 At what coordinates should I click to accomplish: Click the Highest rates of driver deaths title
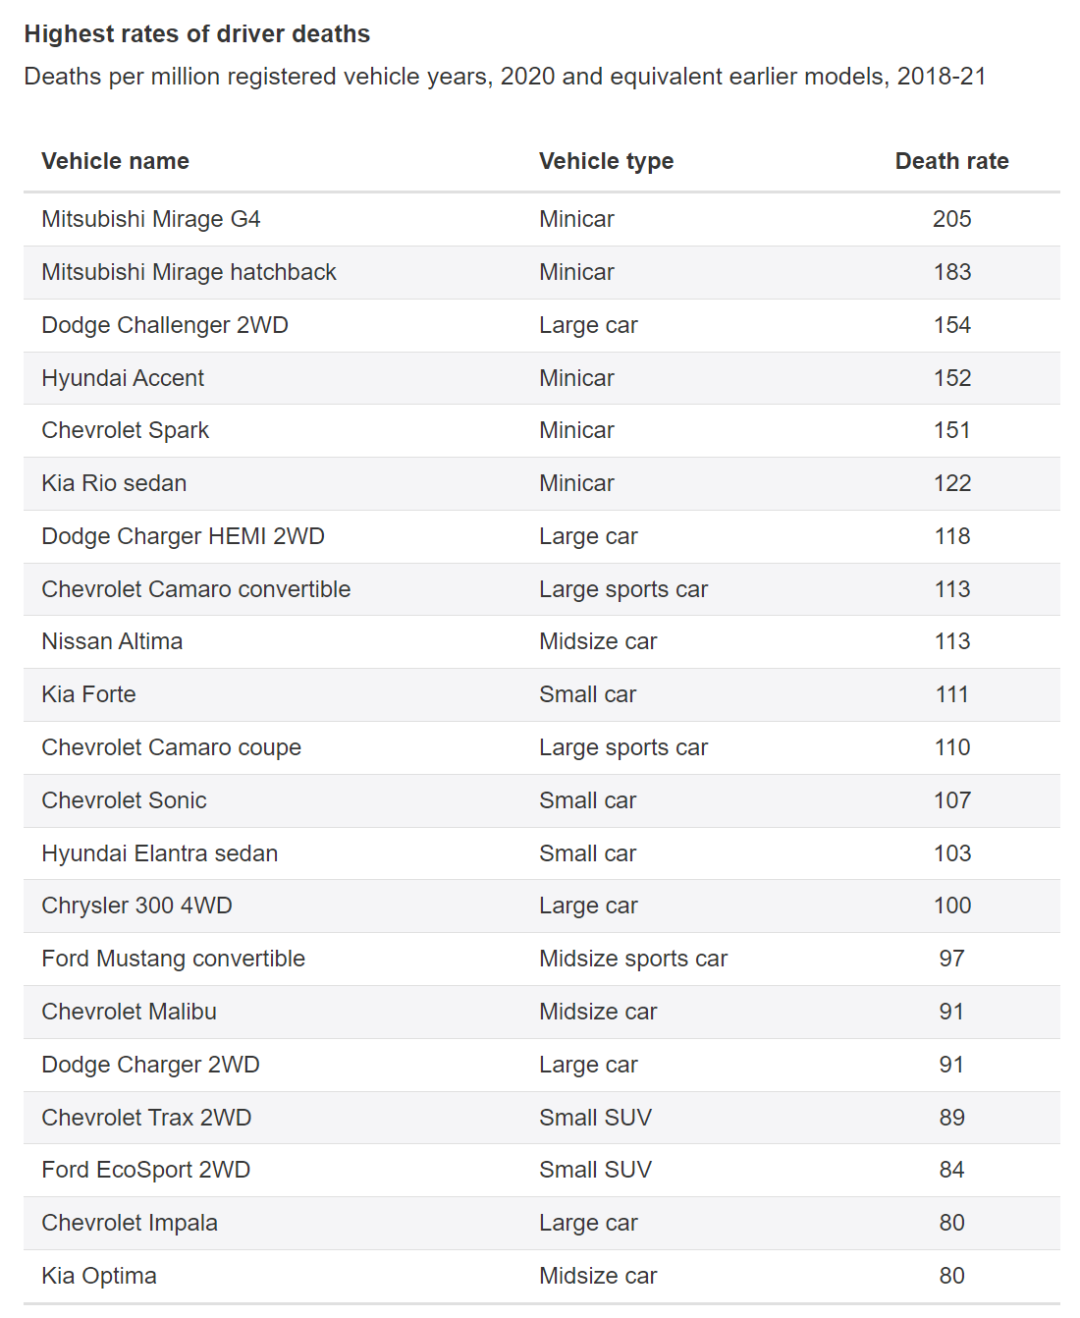(197, 34)
